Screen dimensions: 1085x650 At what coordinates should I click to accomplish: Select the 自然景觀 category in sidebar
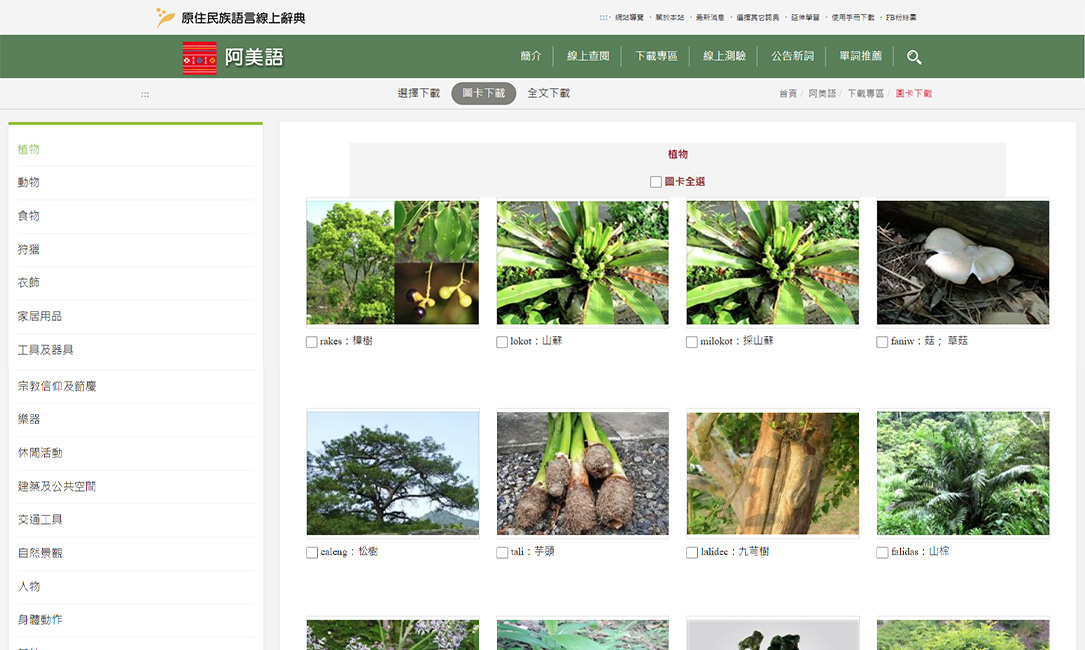[40, 553]
